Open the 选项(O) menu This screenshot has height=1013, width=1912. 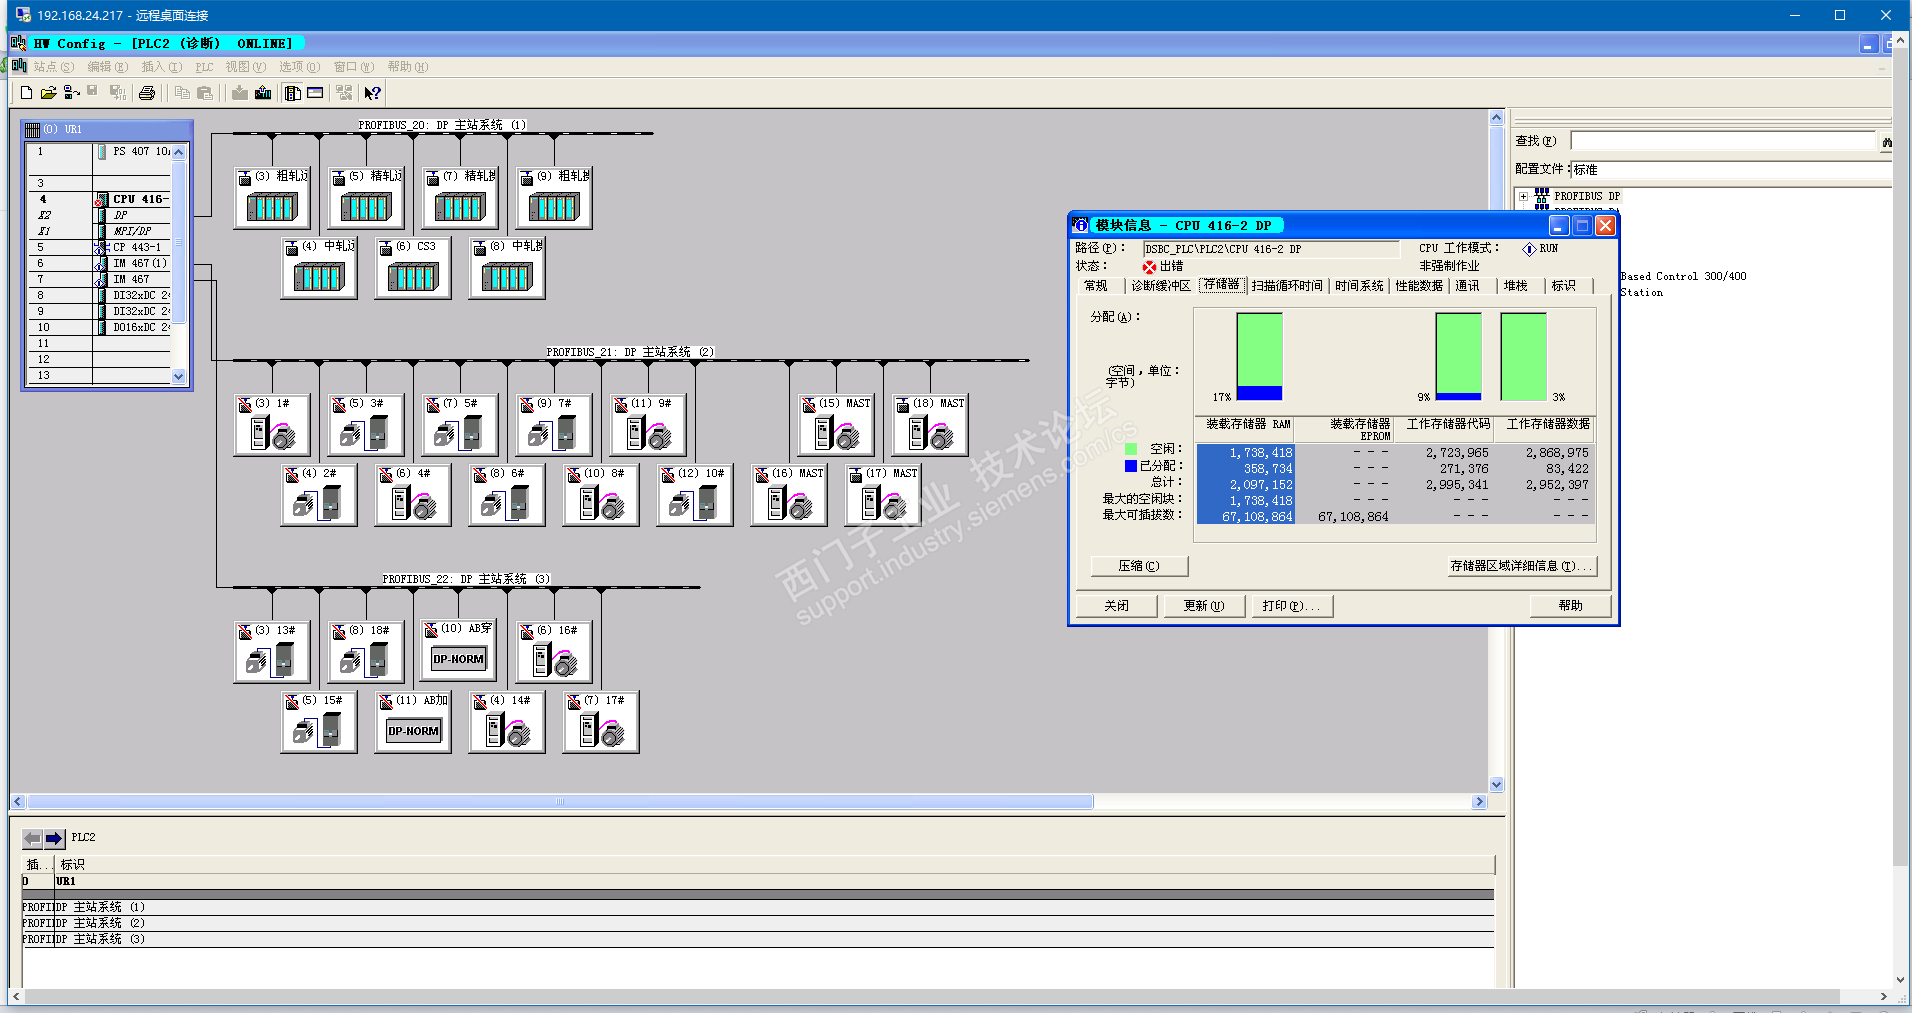pyautogui.click(x=299, y=67)
